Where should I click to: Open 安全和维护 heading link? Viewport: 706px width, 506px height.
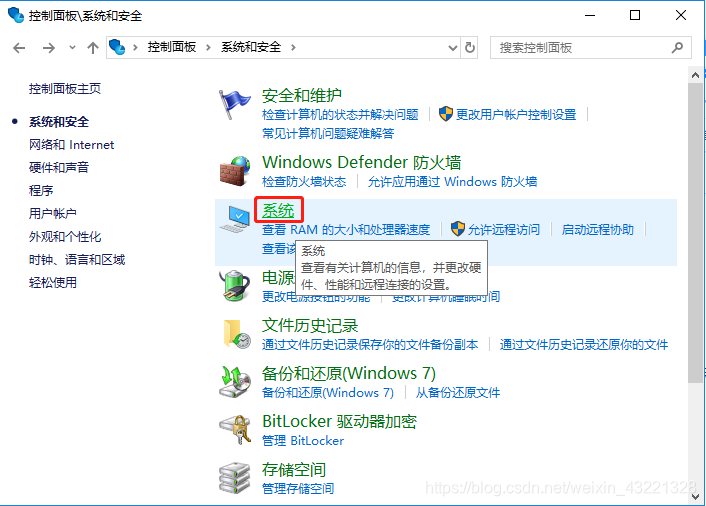[302, 95]
